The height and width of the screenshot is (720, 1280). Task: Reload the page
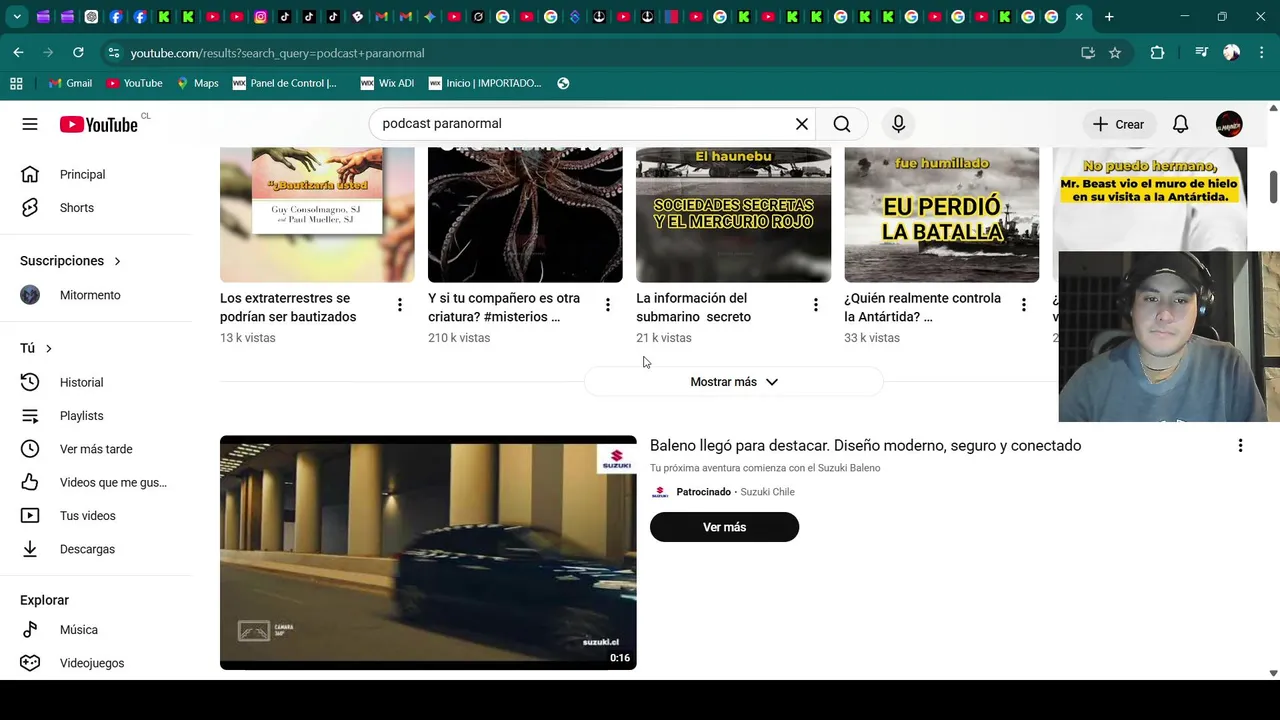click(78, 53)
